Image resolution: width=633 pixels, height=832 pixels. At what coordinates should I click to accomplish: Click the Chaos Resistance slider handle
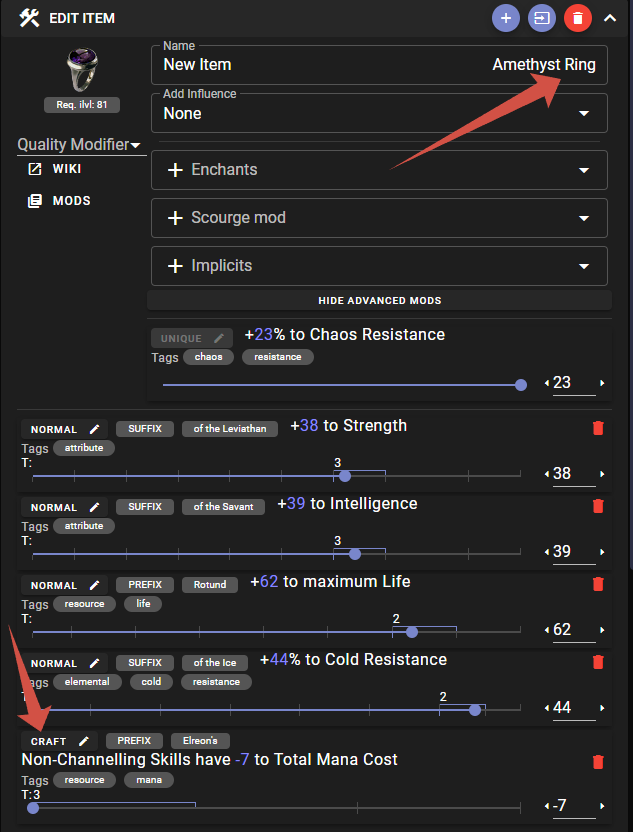pos(520,384)
